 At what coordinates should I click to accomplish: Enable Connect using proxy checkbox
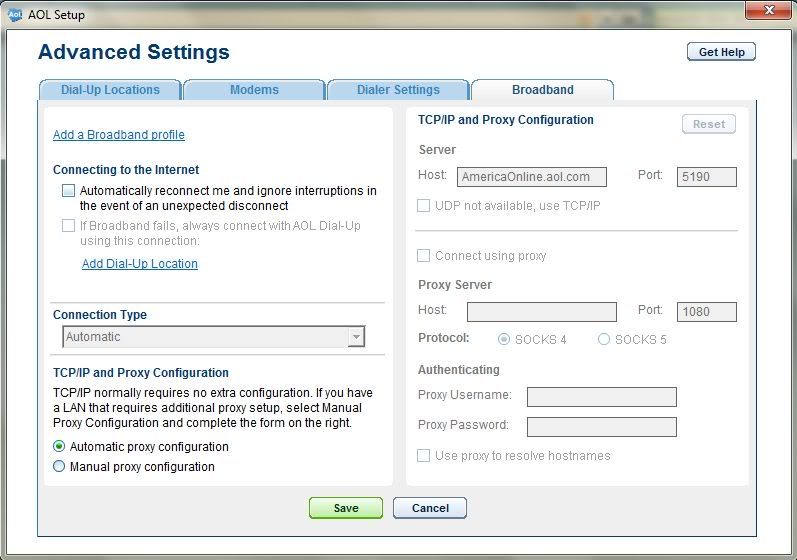423,256
